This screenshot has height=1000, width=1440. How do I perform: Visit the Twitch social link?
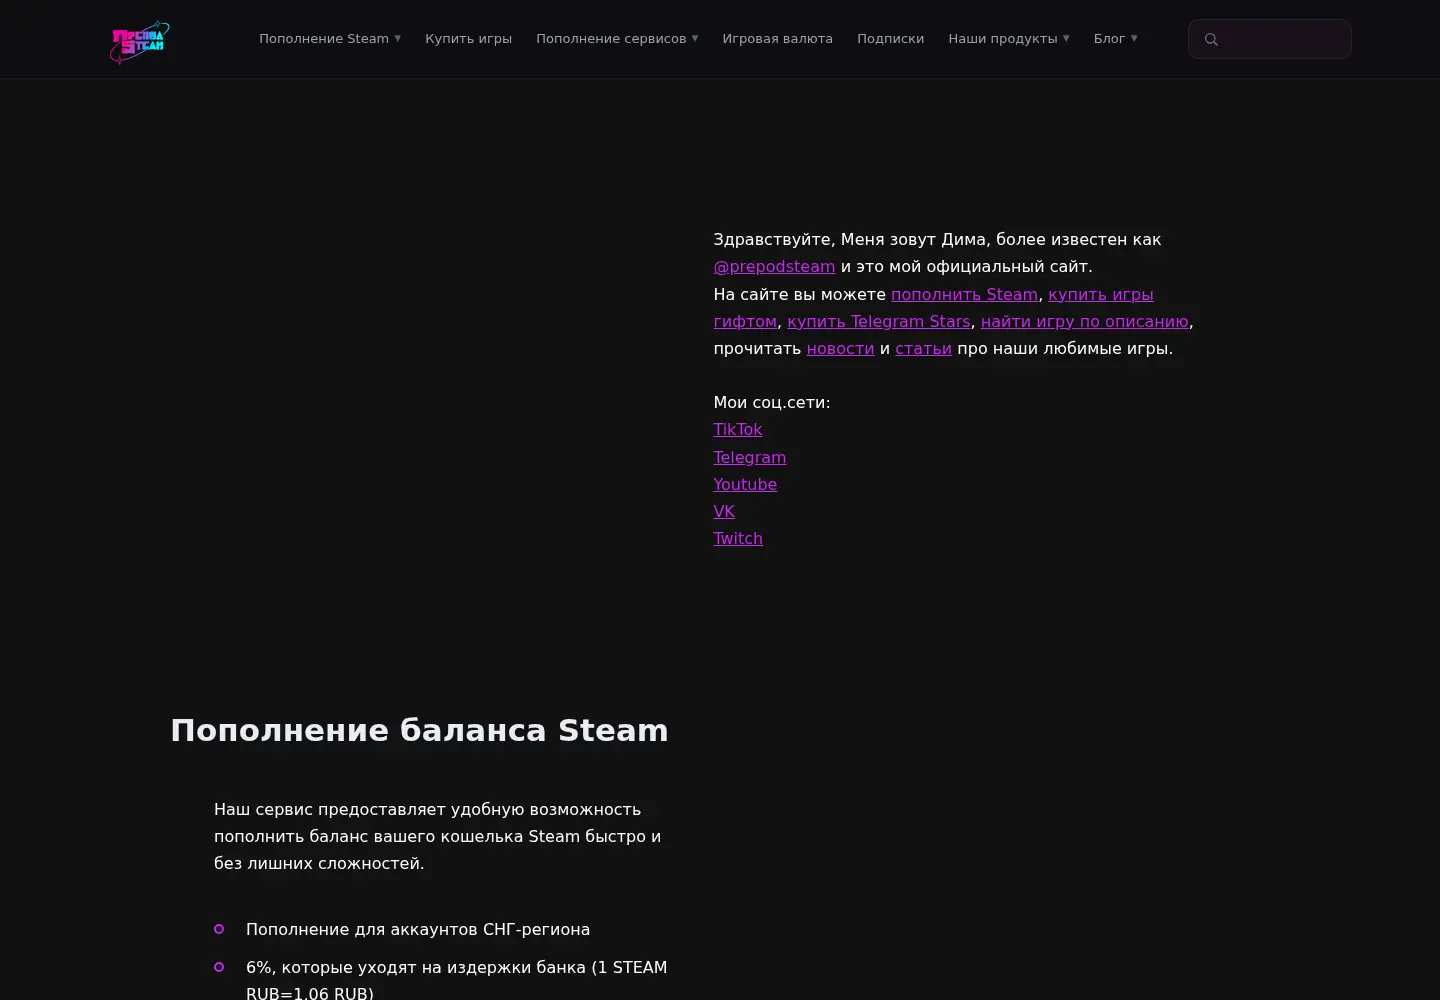tap(738, 538)
